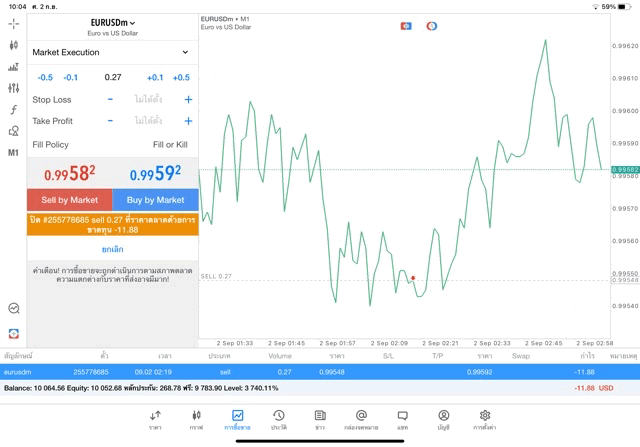
Task: Open the settings gear in bottom navigation
Action: pyautogui.click(x=484, y=420)
